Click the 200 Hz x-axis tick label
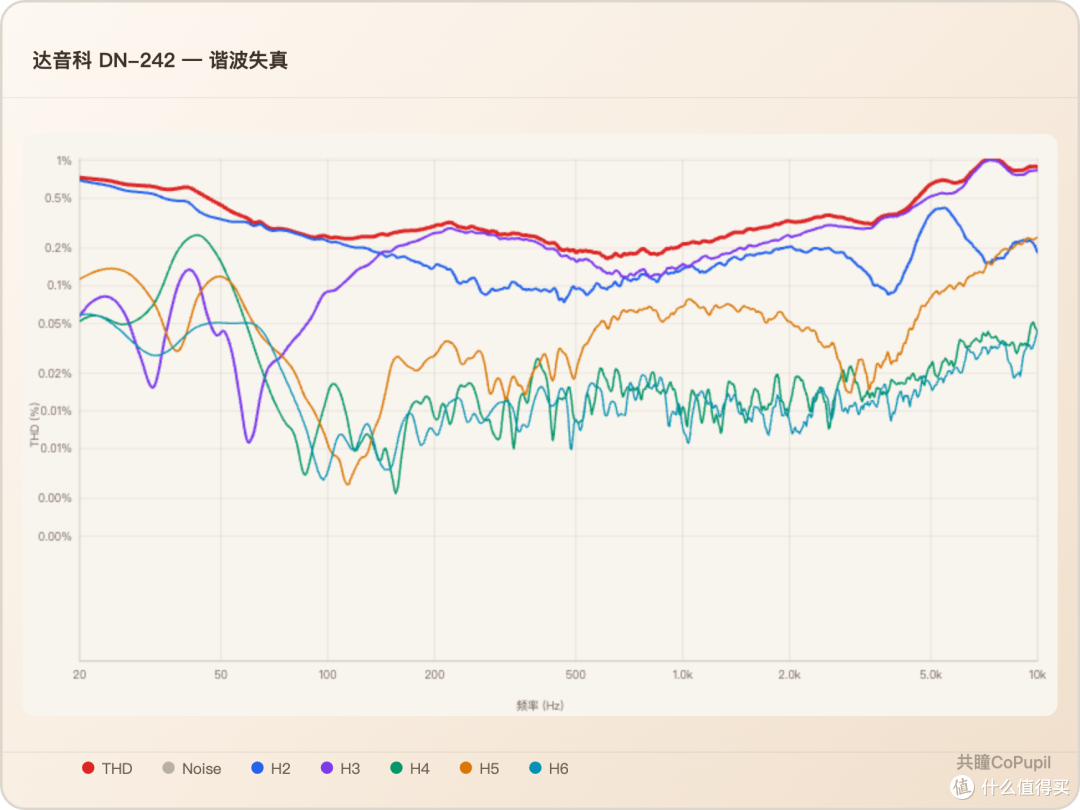1080x810 pixels. click(435, 675)
